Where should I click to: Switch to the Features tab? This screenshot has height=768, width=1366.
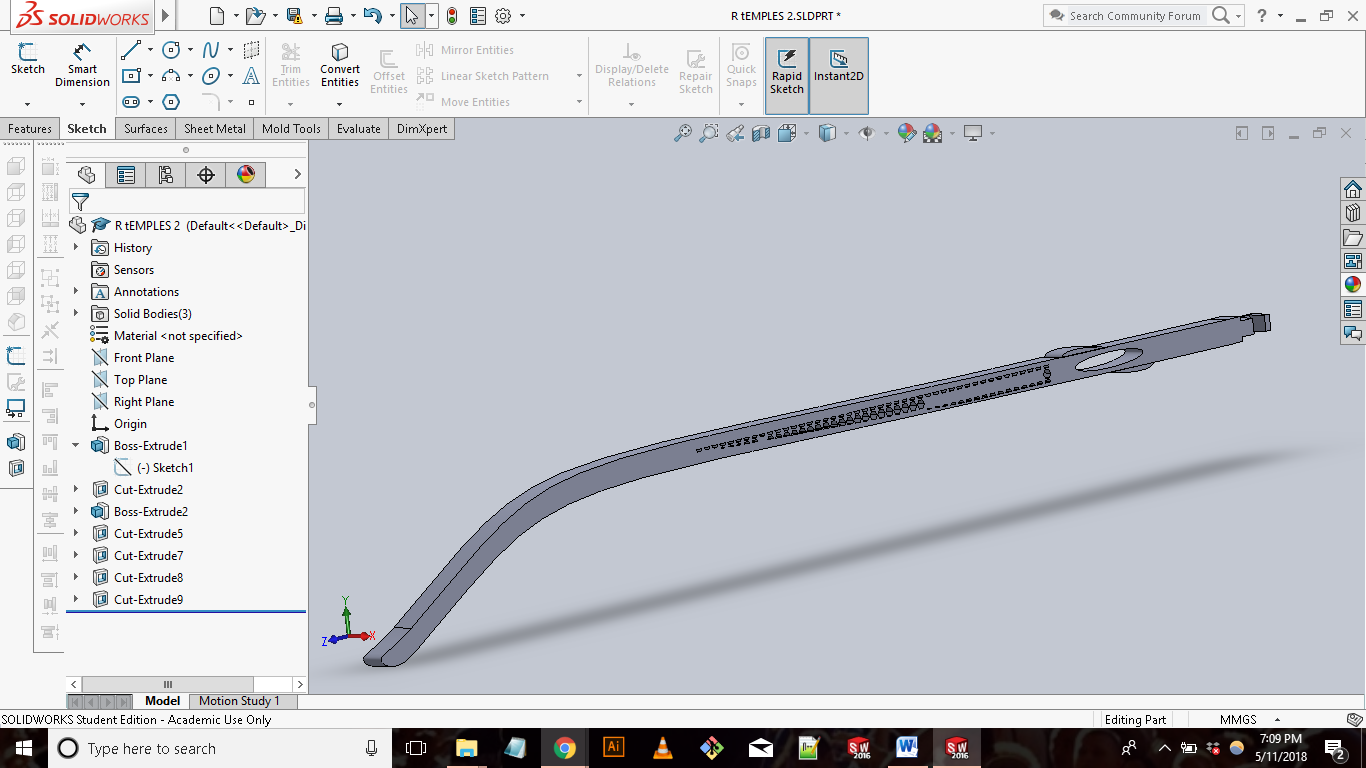(30, 129)
